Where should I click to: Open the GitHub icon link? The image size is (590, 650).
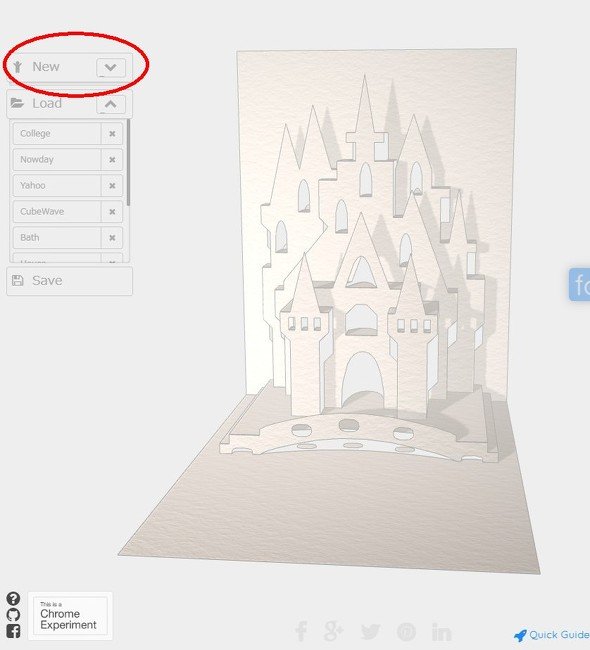click(x=13, y=615)
